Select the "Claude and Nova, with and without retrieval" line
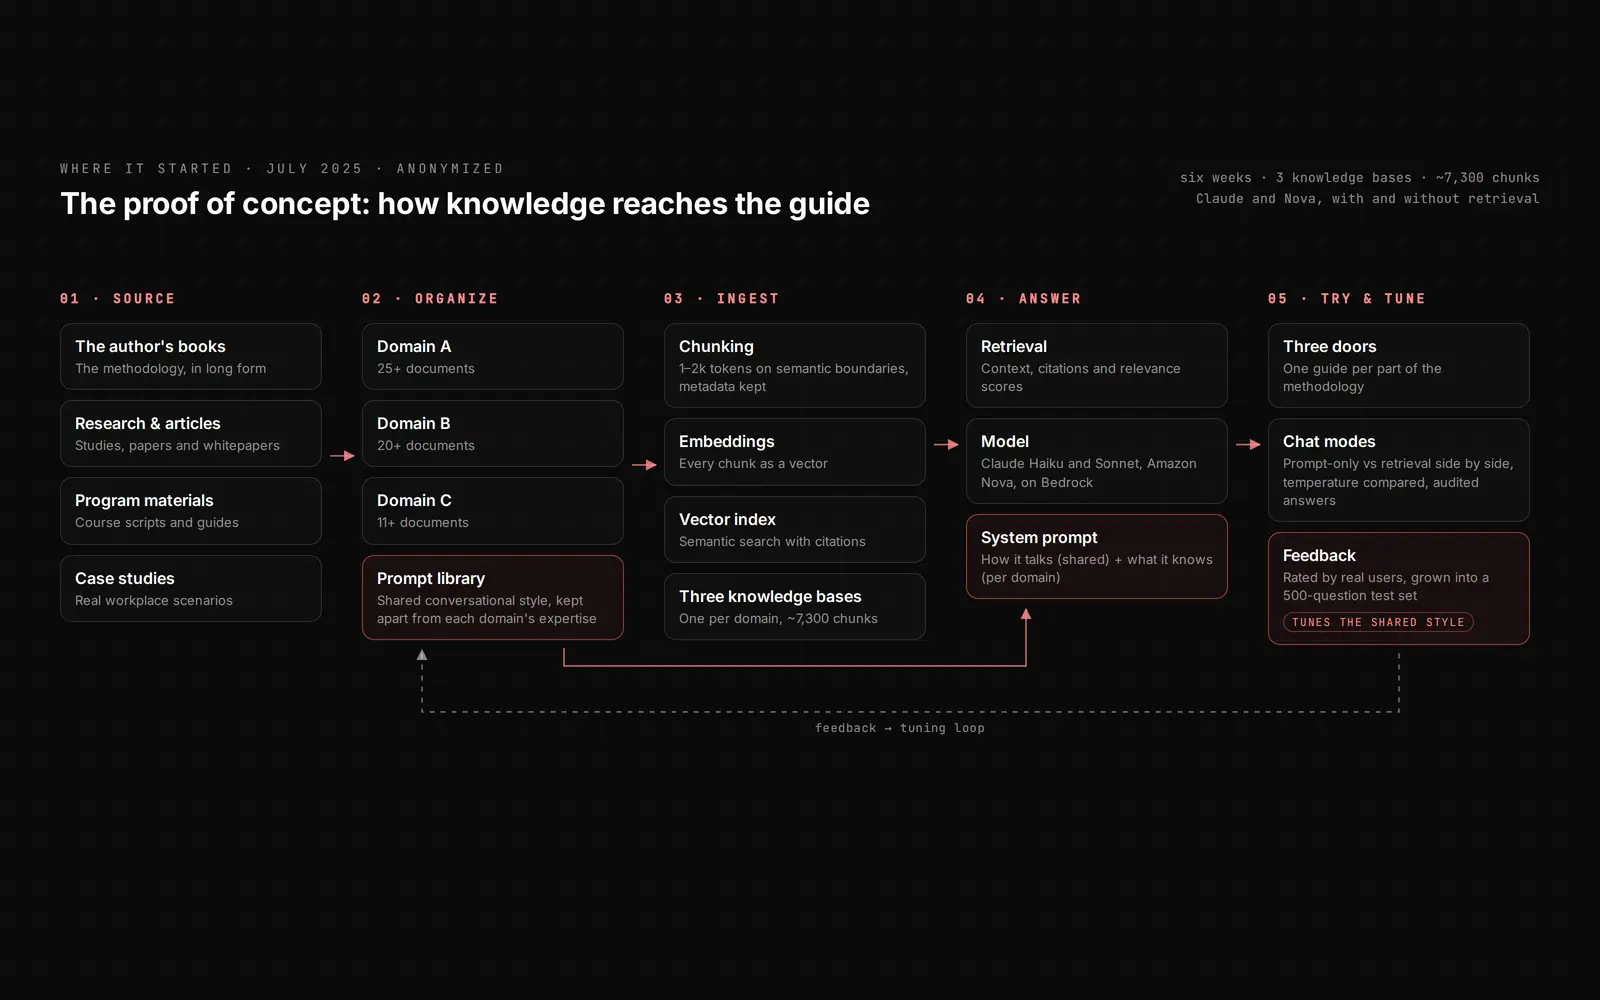1600x1000 pixels. [1368, 198]
